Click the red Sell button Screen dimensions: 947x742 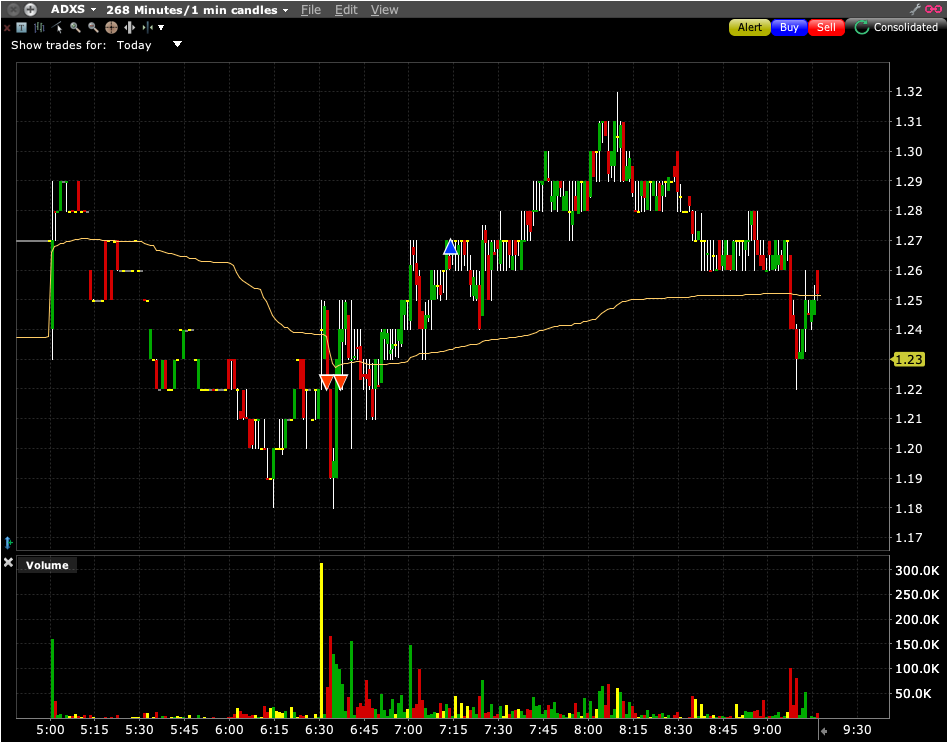pos(826,27)
